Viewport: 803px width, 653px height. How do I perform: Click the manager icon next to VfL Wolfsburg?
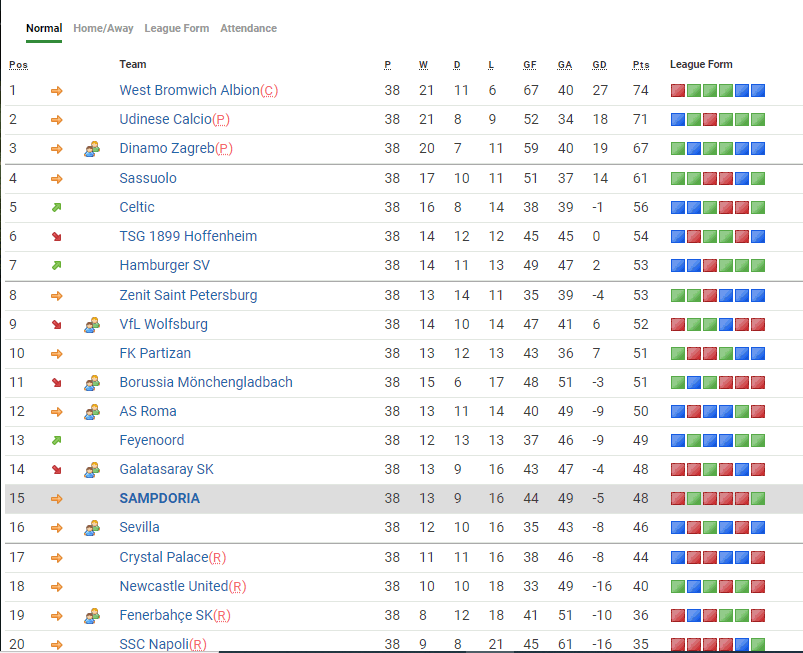pos(92,324)
